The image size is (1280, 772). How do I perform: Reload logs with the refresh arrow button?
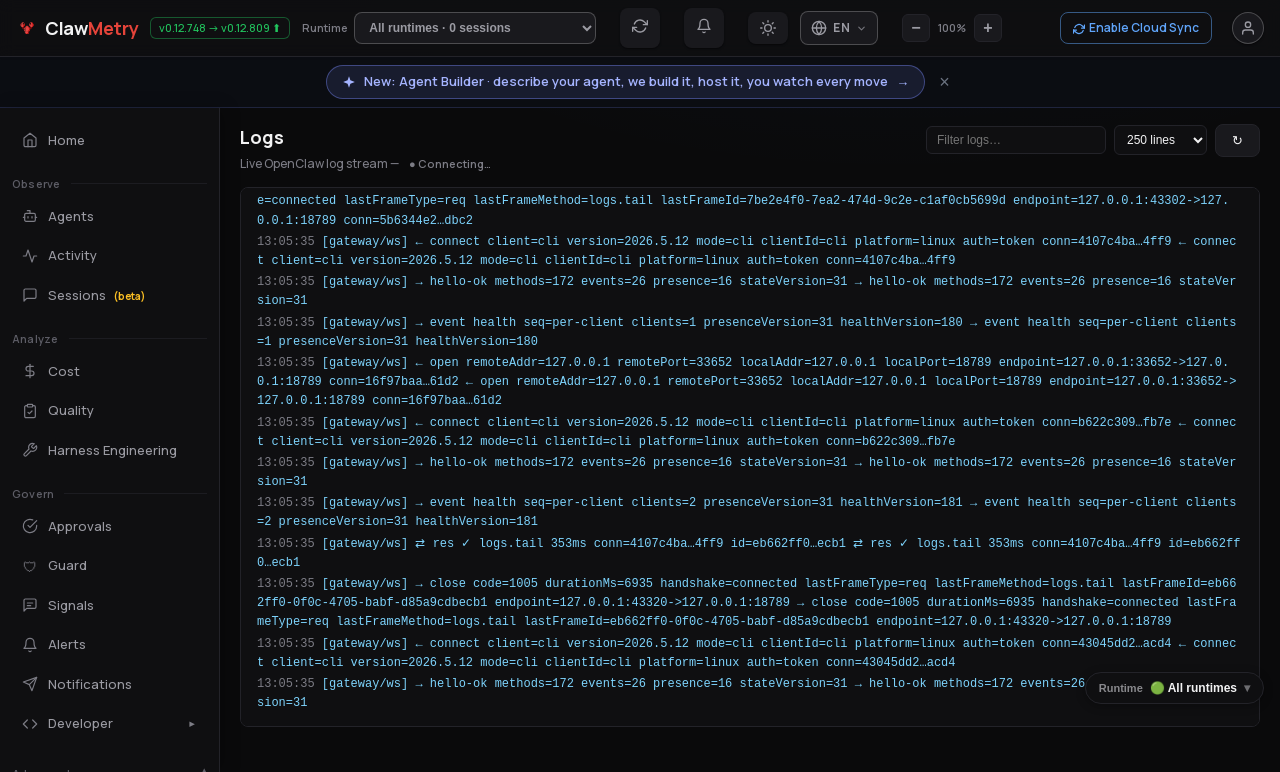[1237, 140]
